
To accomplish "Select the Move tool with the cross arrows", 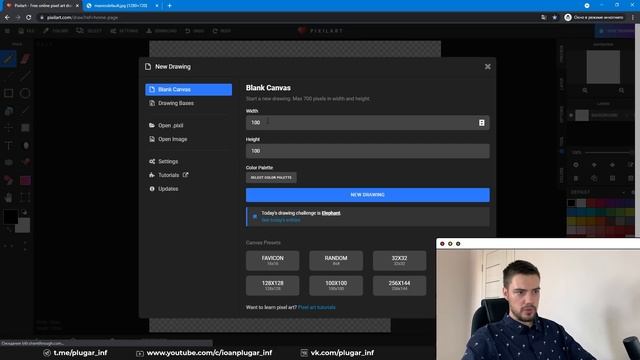I will click(8, 128).
